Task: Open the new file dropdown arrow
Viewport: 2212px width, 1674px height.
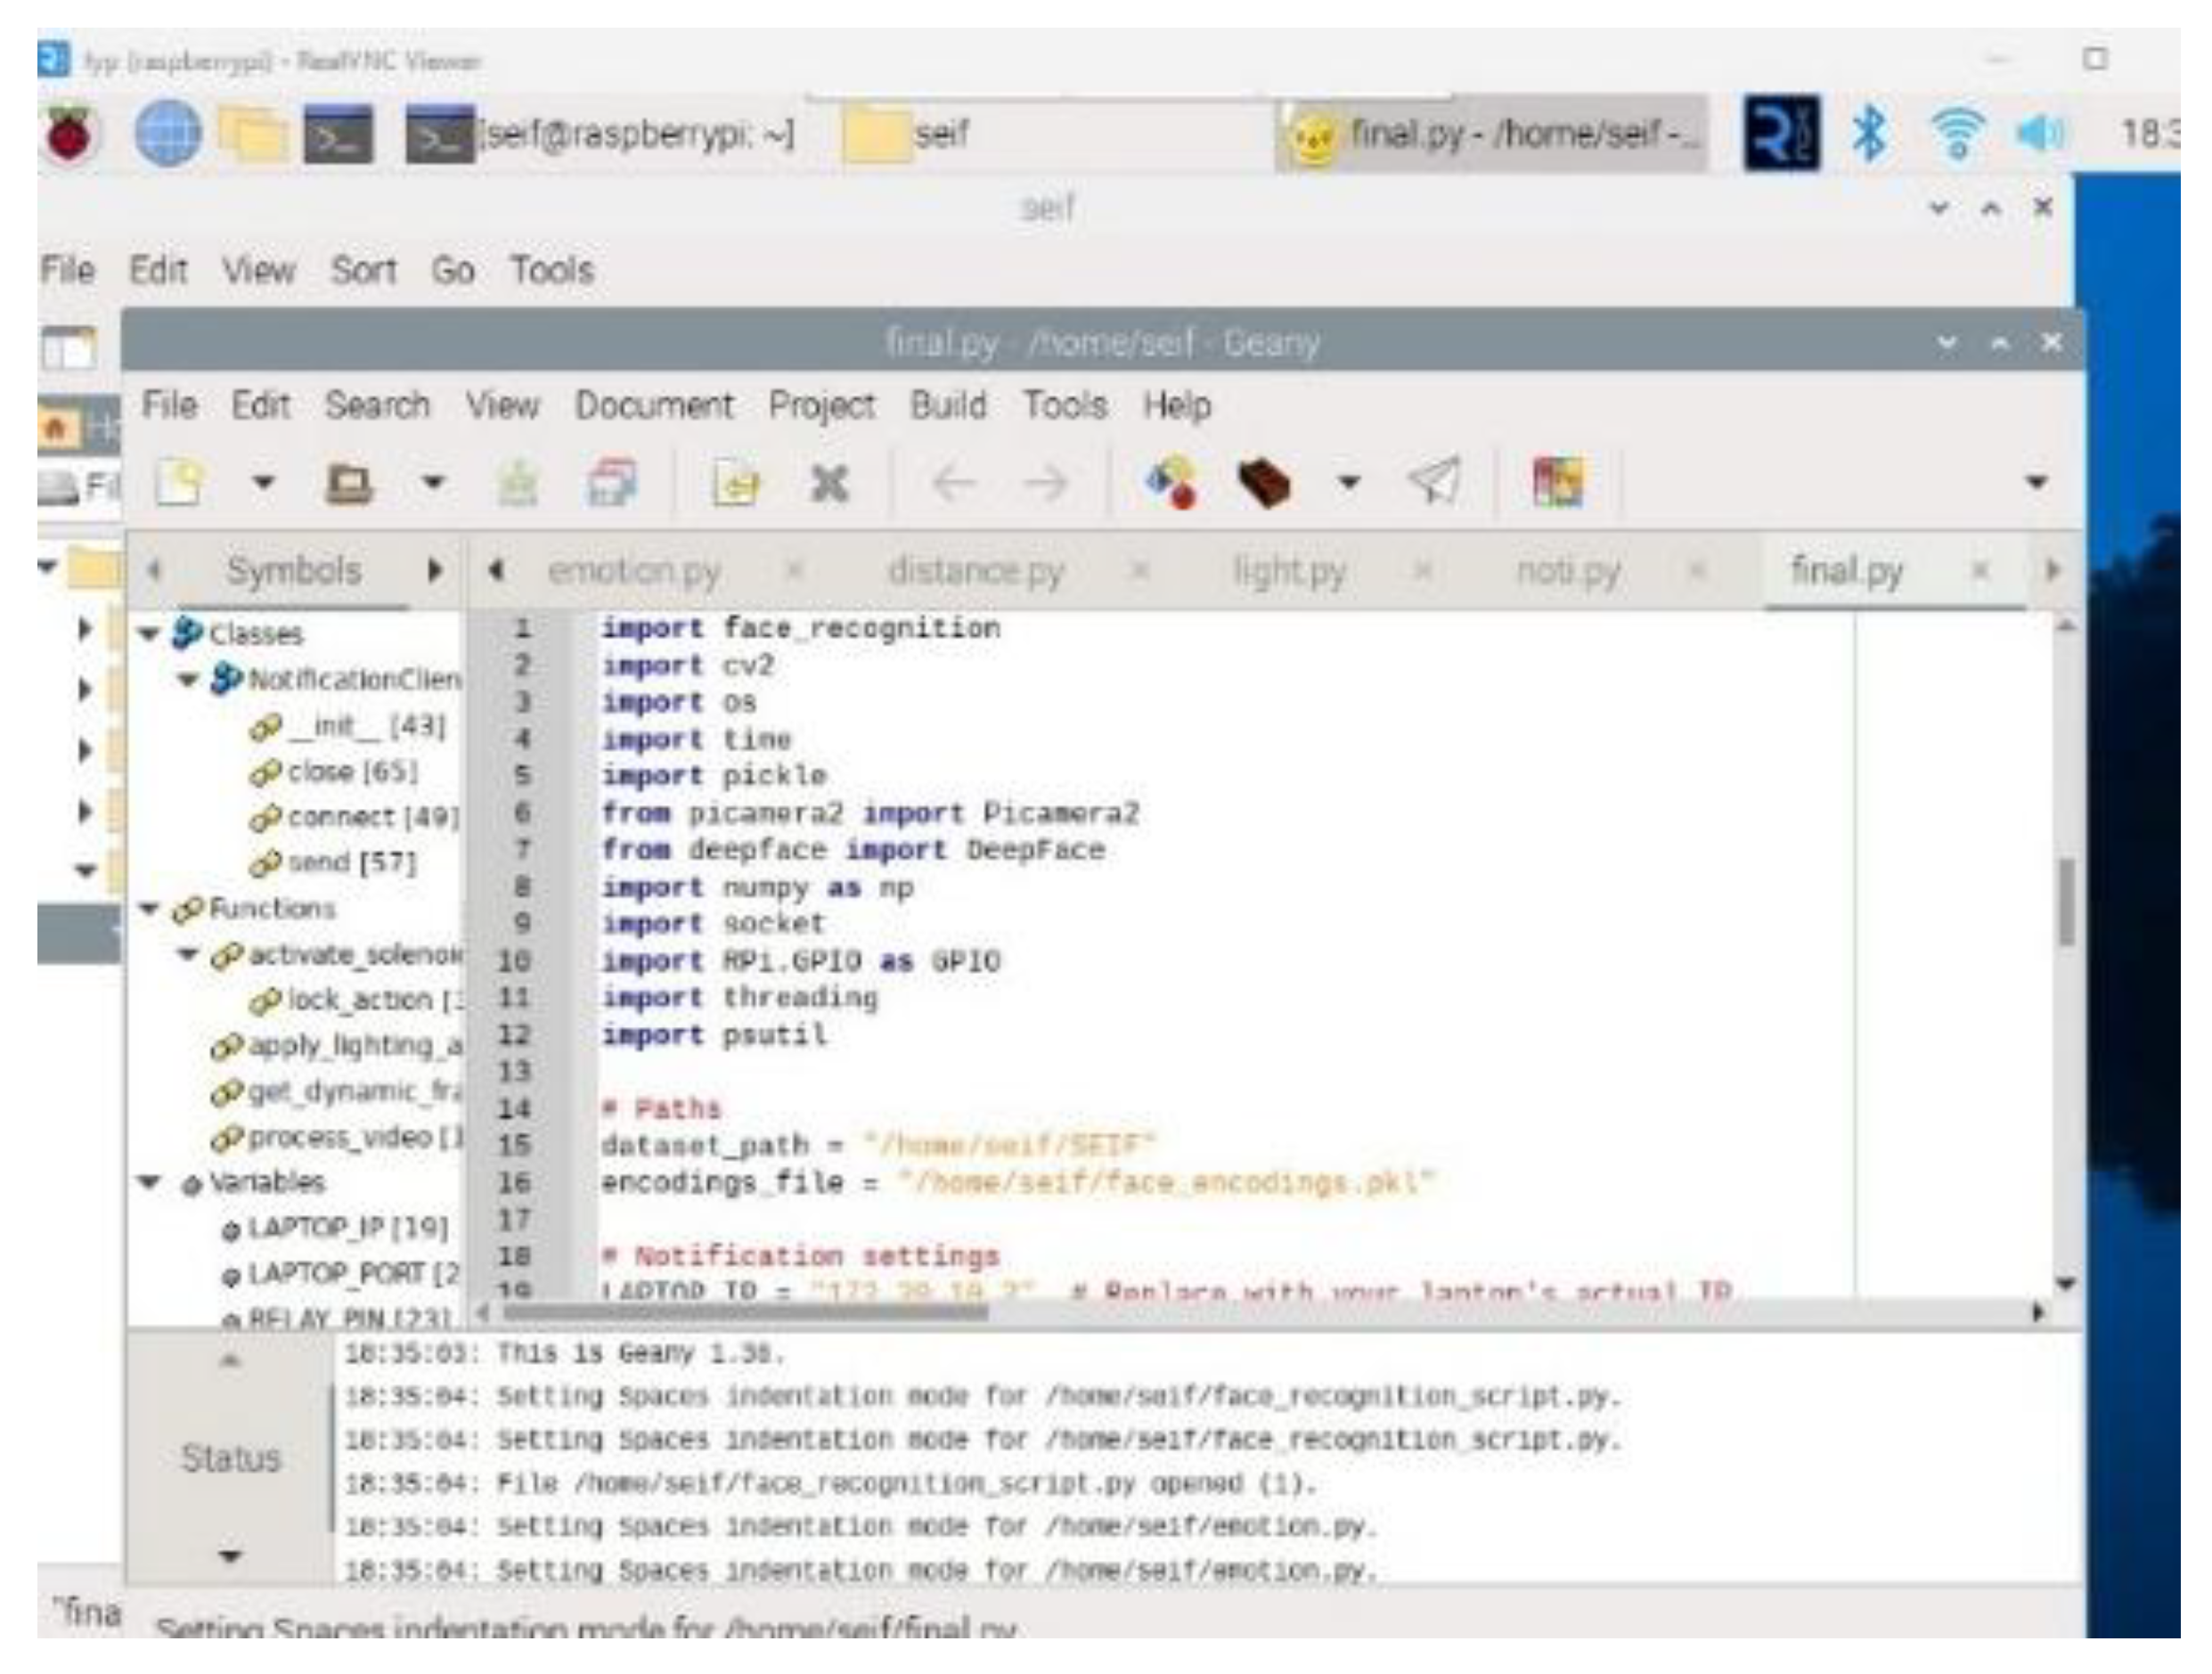Action: pyautogui.click(x=263, y=484)
